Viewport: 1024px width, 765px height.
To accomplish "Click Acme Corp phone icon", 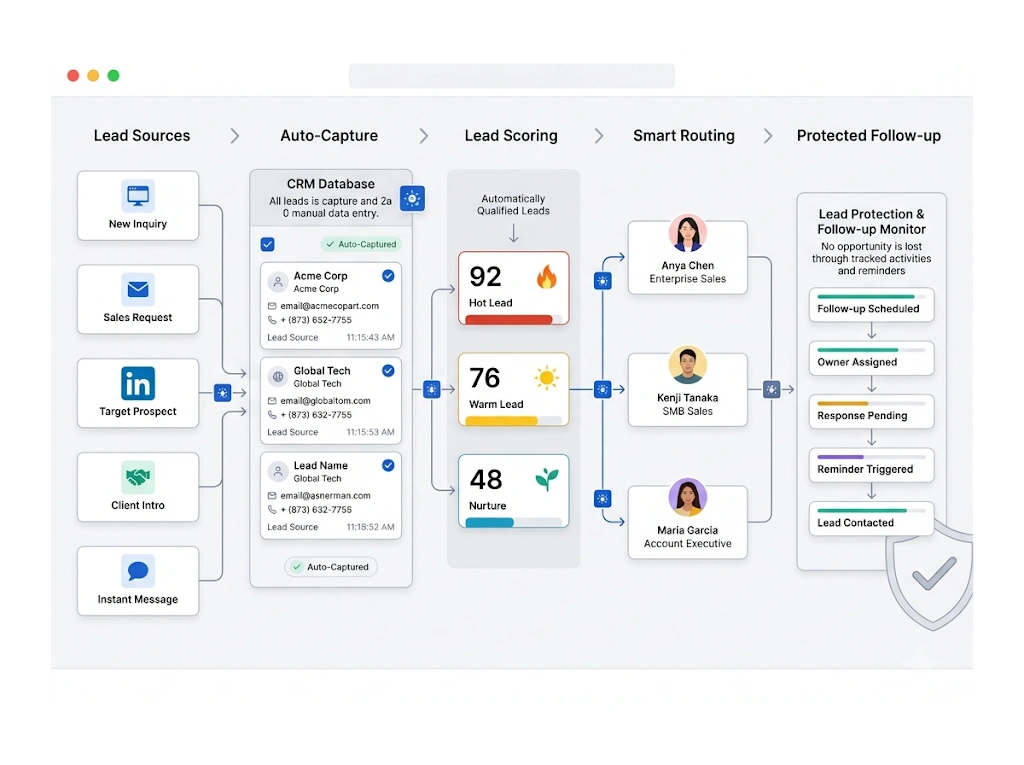I will (x=272, y=320).
